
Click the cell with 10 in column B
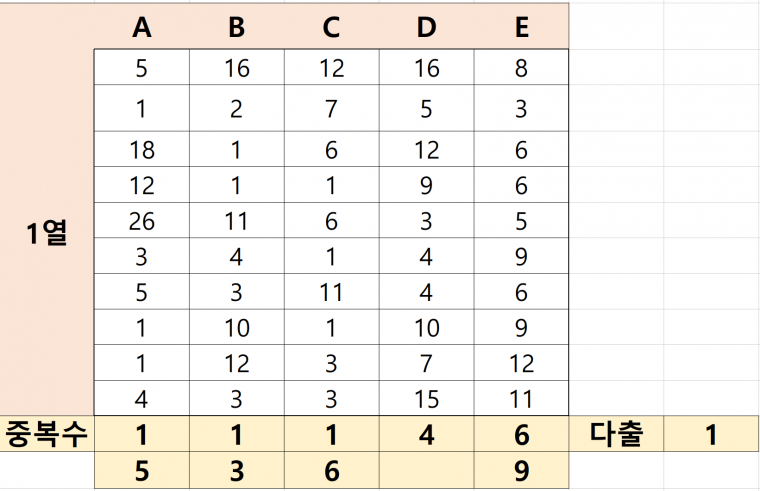tap(237, 328)
